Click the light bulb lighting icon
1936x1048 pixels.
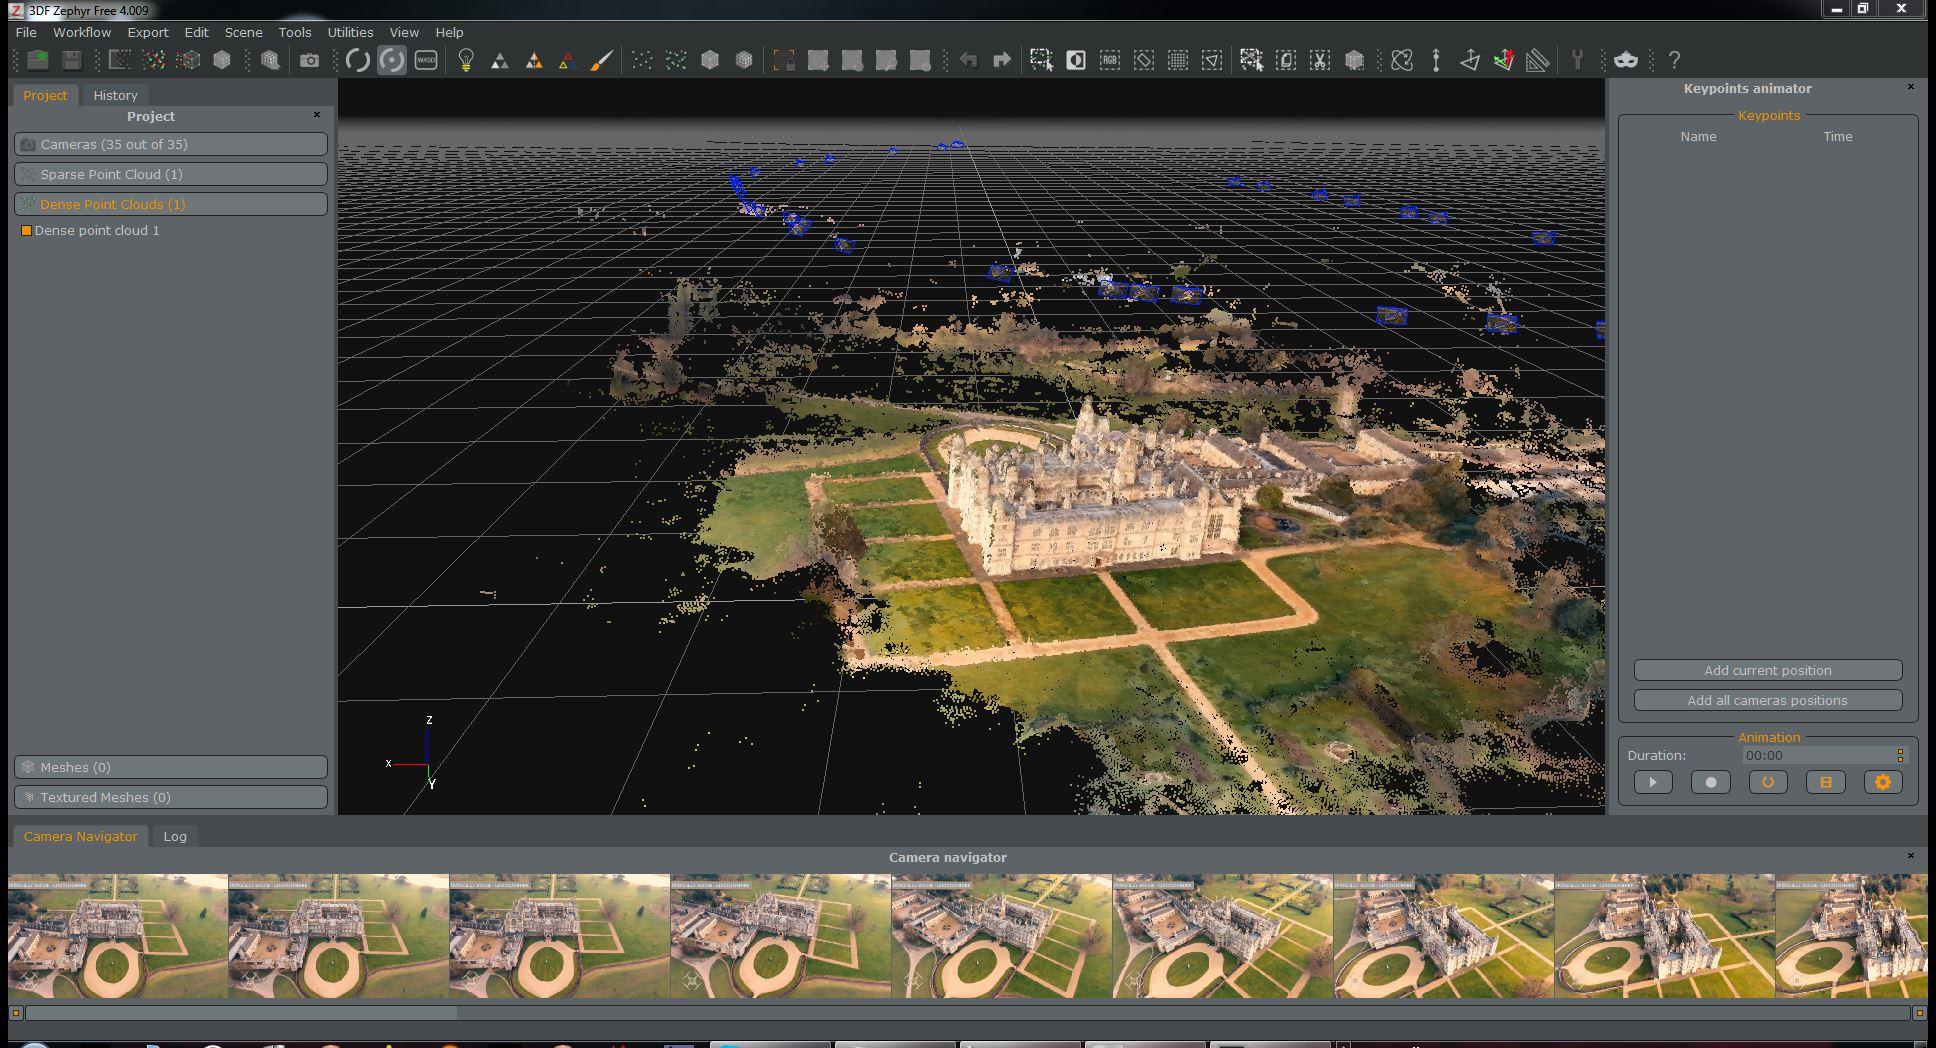[x=465, y=60]
